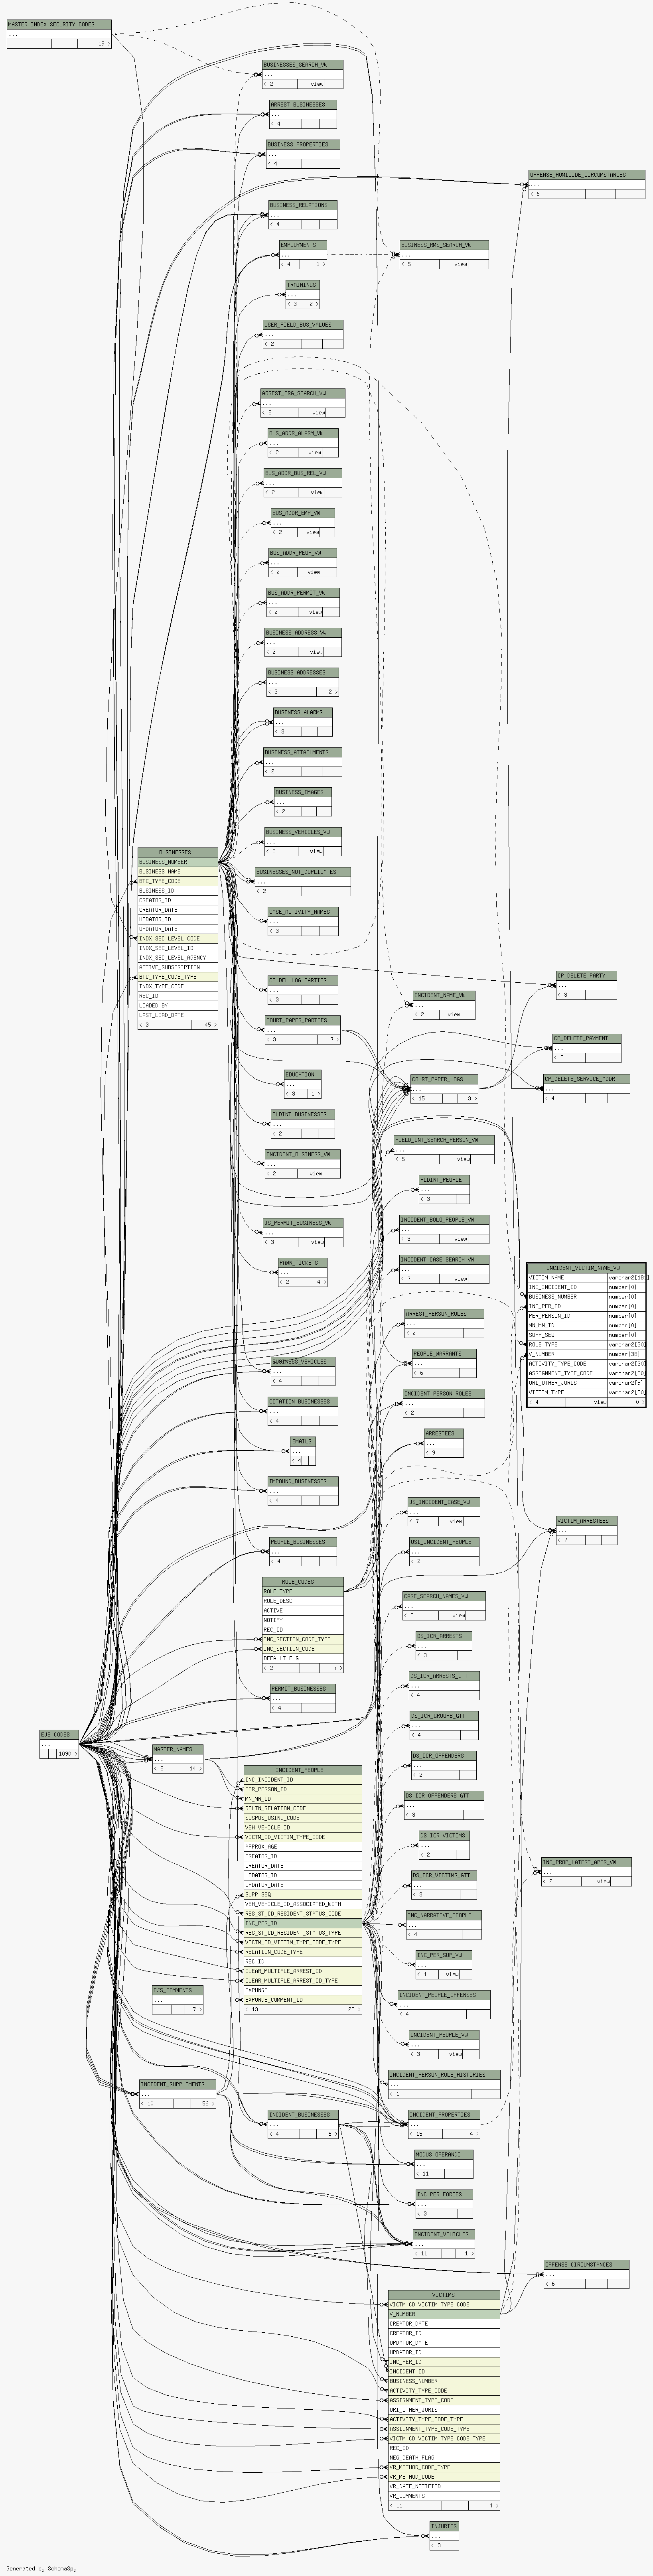This screenshot has width=653, height=2576.
Task: Click the INCIDENT_PROPERTIES table title
Action: (x=444, y=2115)
